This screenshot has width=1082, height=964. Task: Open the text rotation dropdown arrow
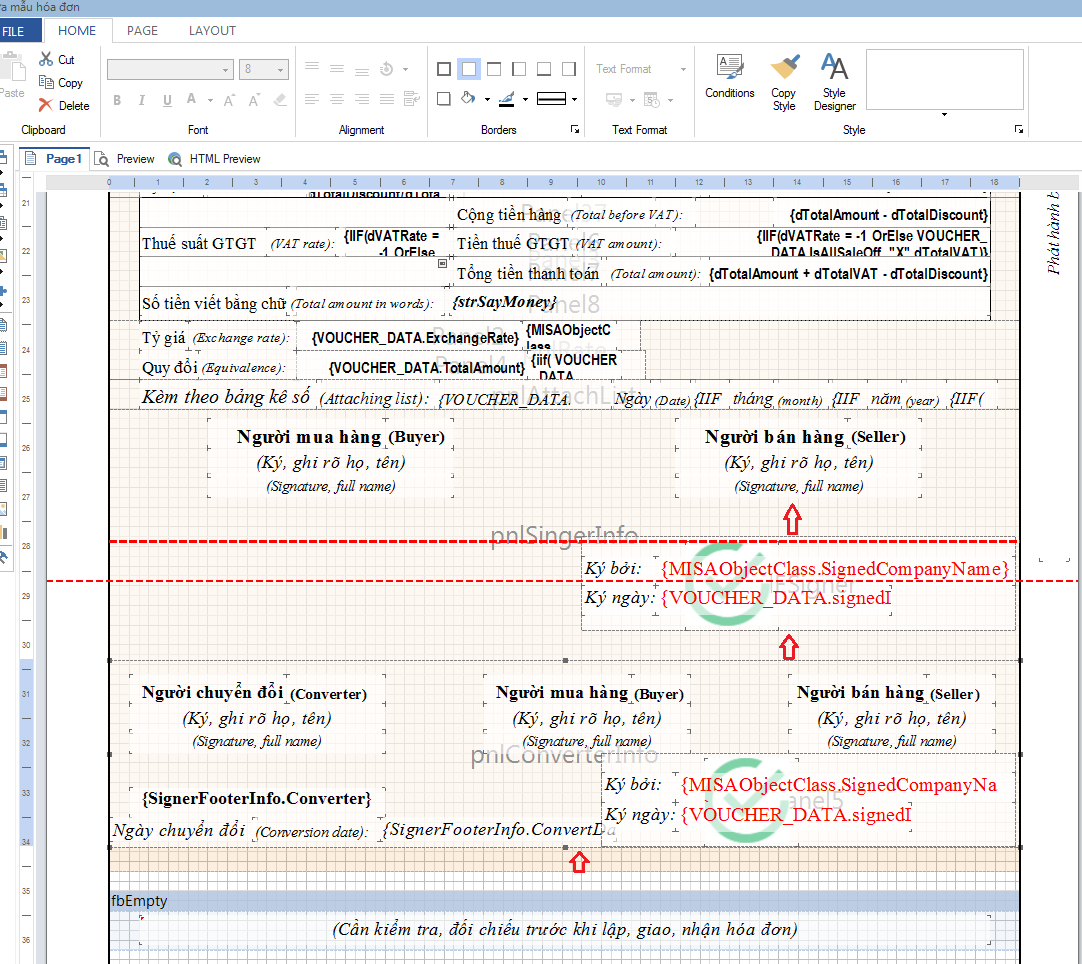(x=405, y=69)
